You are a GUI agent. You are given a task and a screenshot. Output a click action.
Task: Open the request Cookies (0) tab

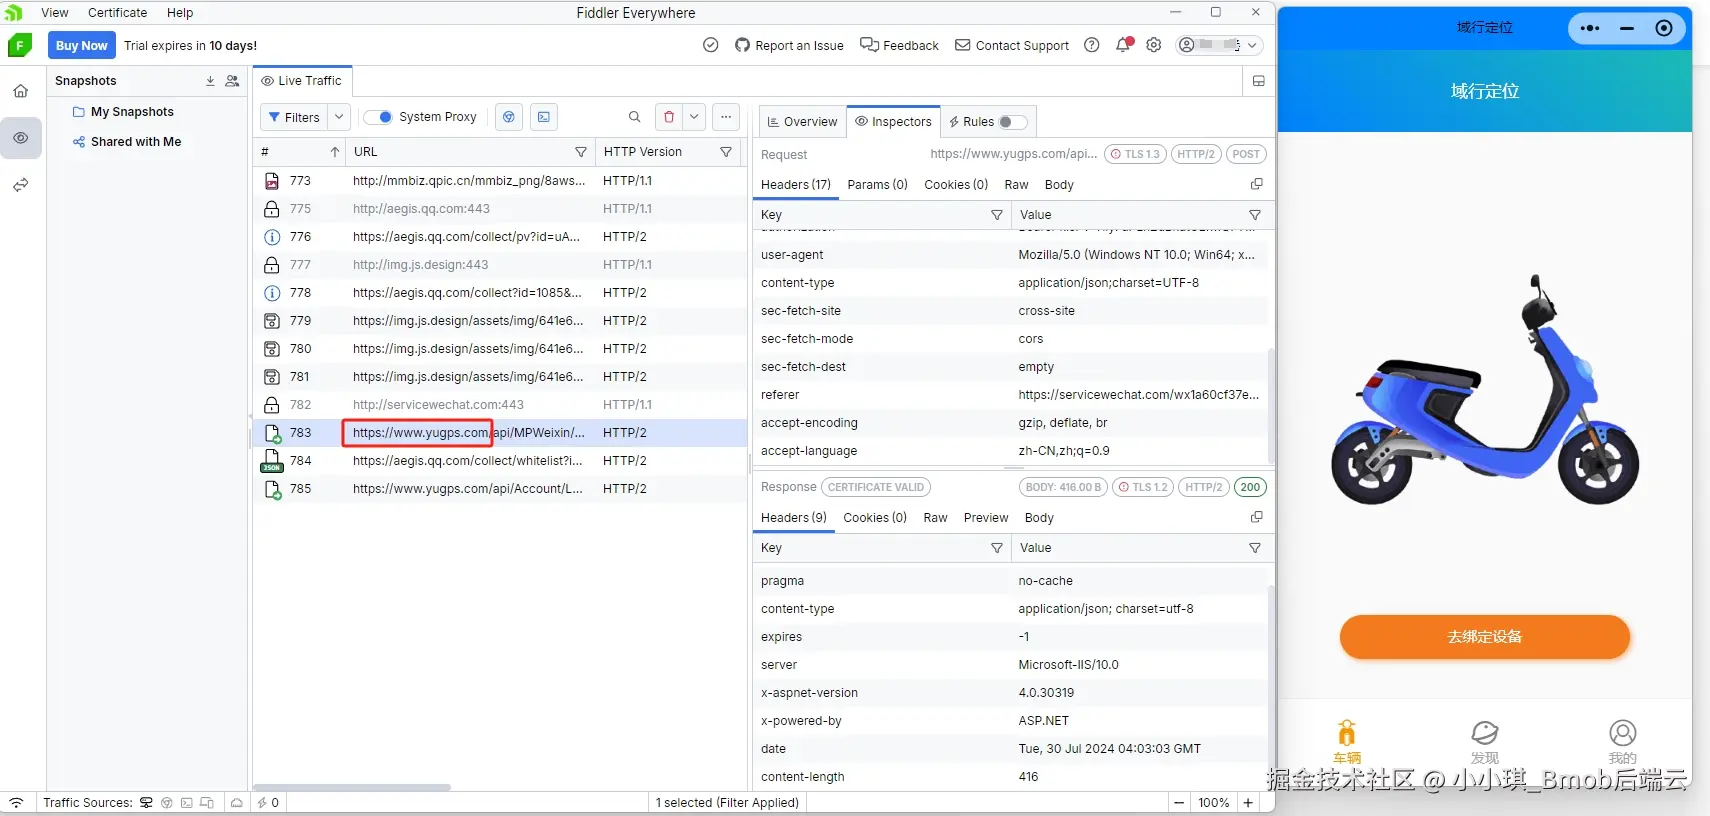pos(956,185)
